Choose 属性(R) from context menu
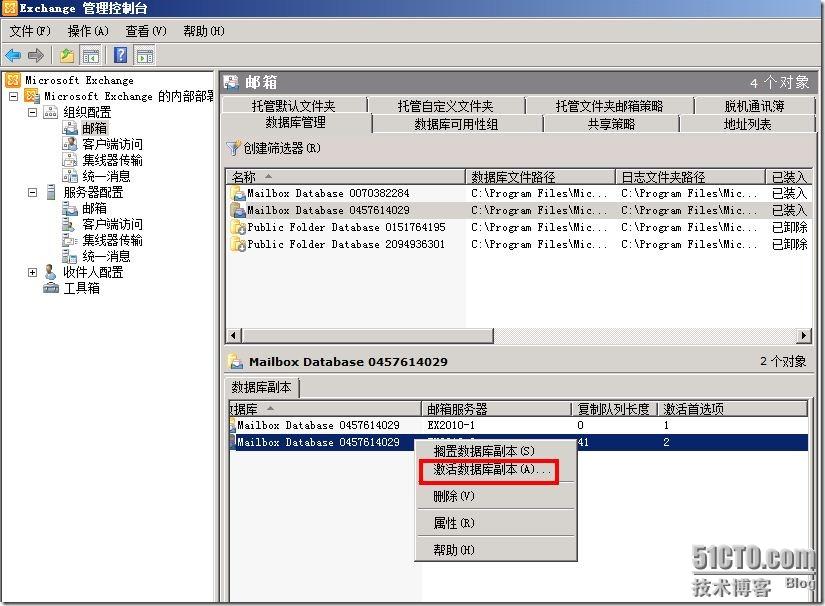 point(495,523)
